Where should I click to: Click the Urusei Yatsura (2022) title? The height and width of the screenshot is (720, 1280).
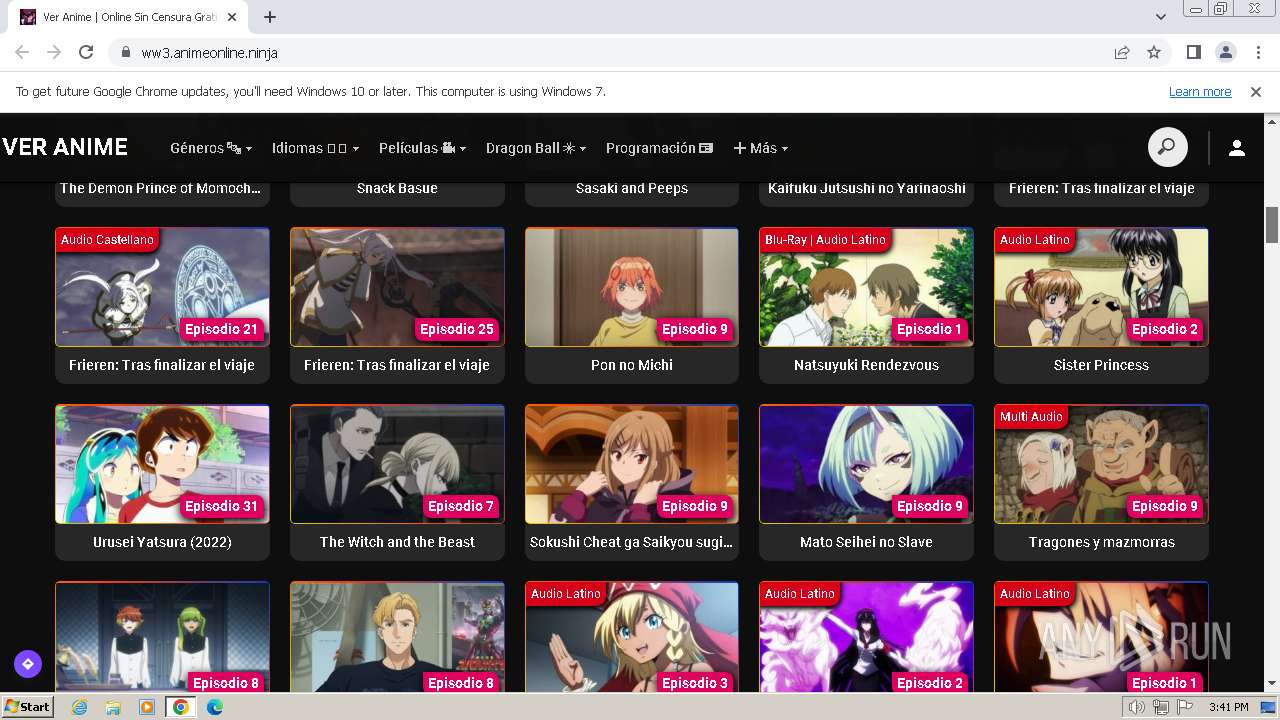point(162,542)
